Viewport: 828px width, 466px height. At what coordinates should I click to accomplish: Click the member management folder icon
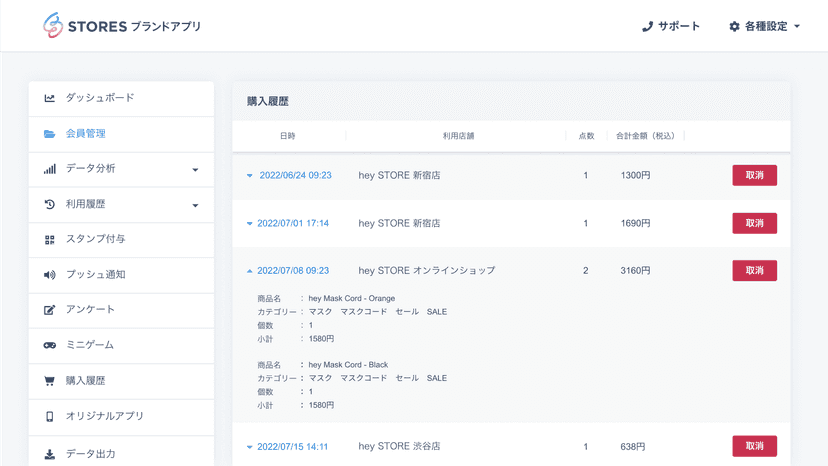tap(50, 134)
